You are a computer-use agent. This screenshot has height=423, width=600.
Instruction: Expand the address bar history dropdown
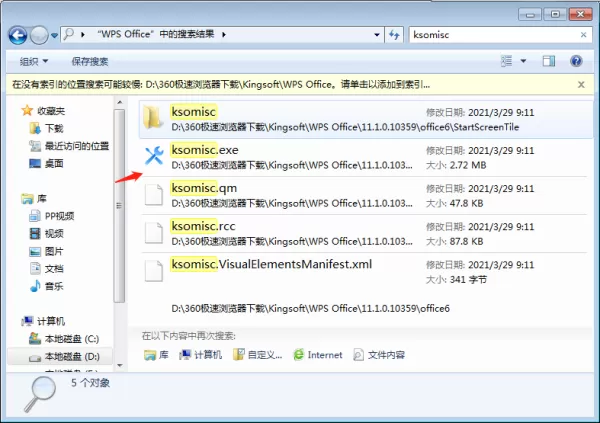[377, 35]
